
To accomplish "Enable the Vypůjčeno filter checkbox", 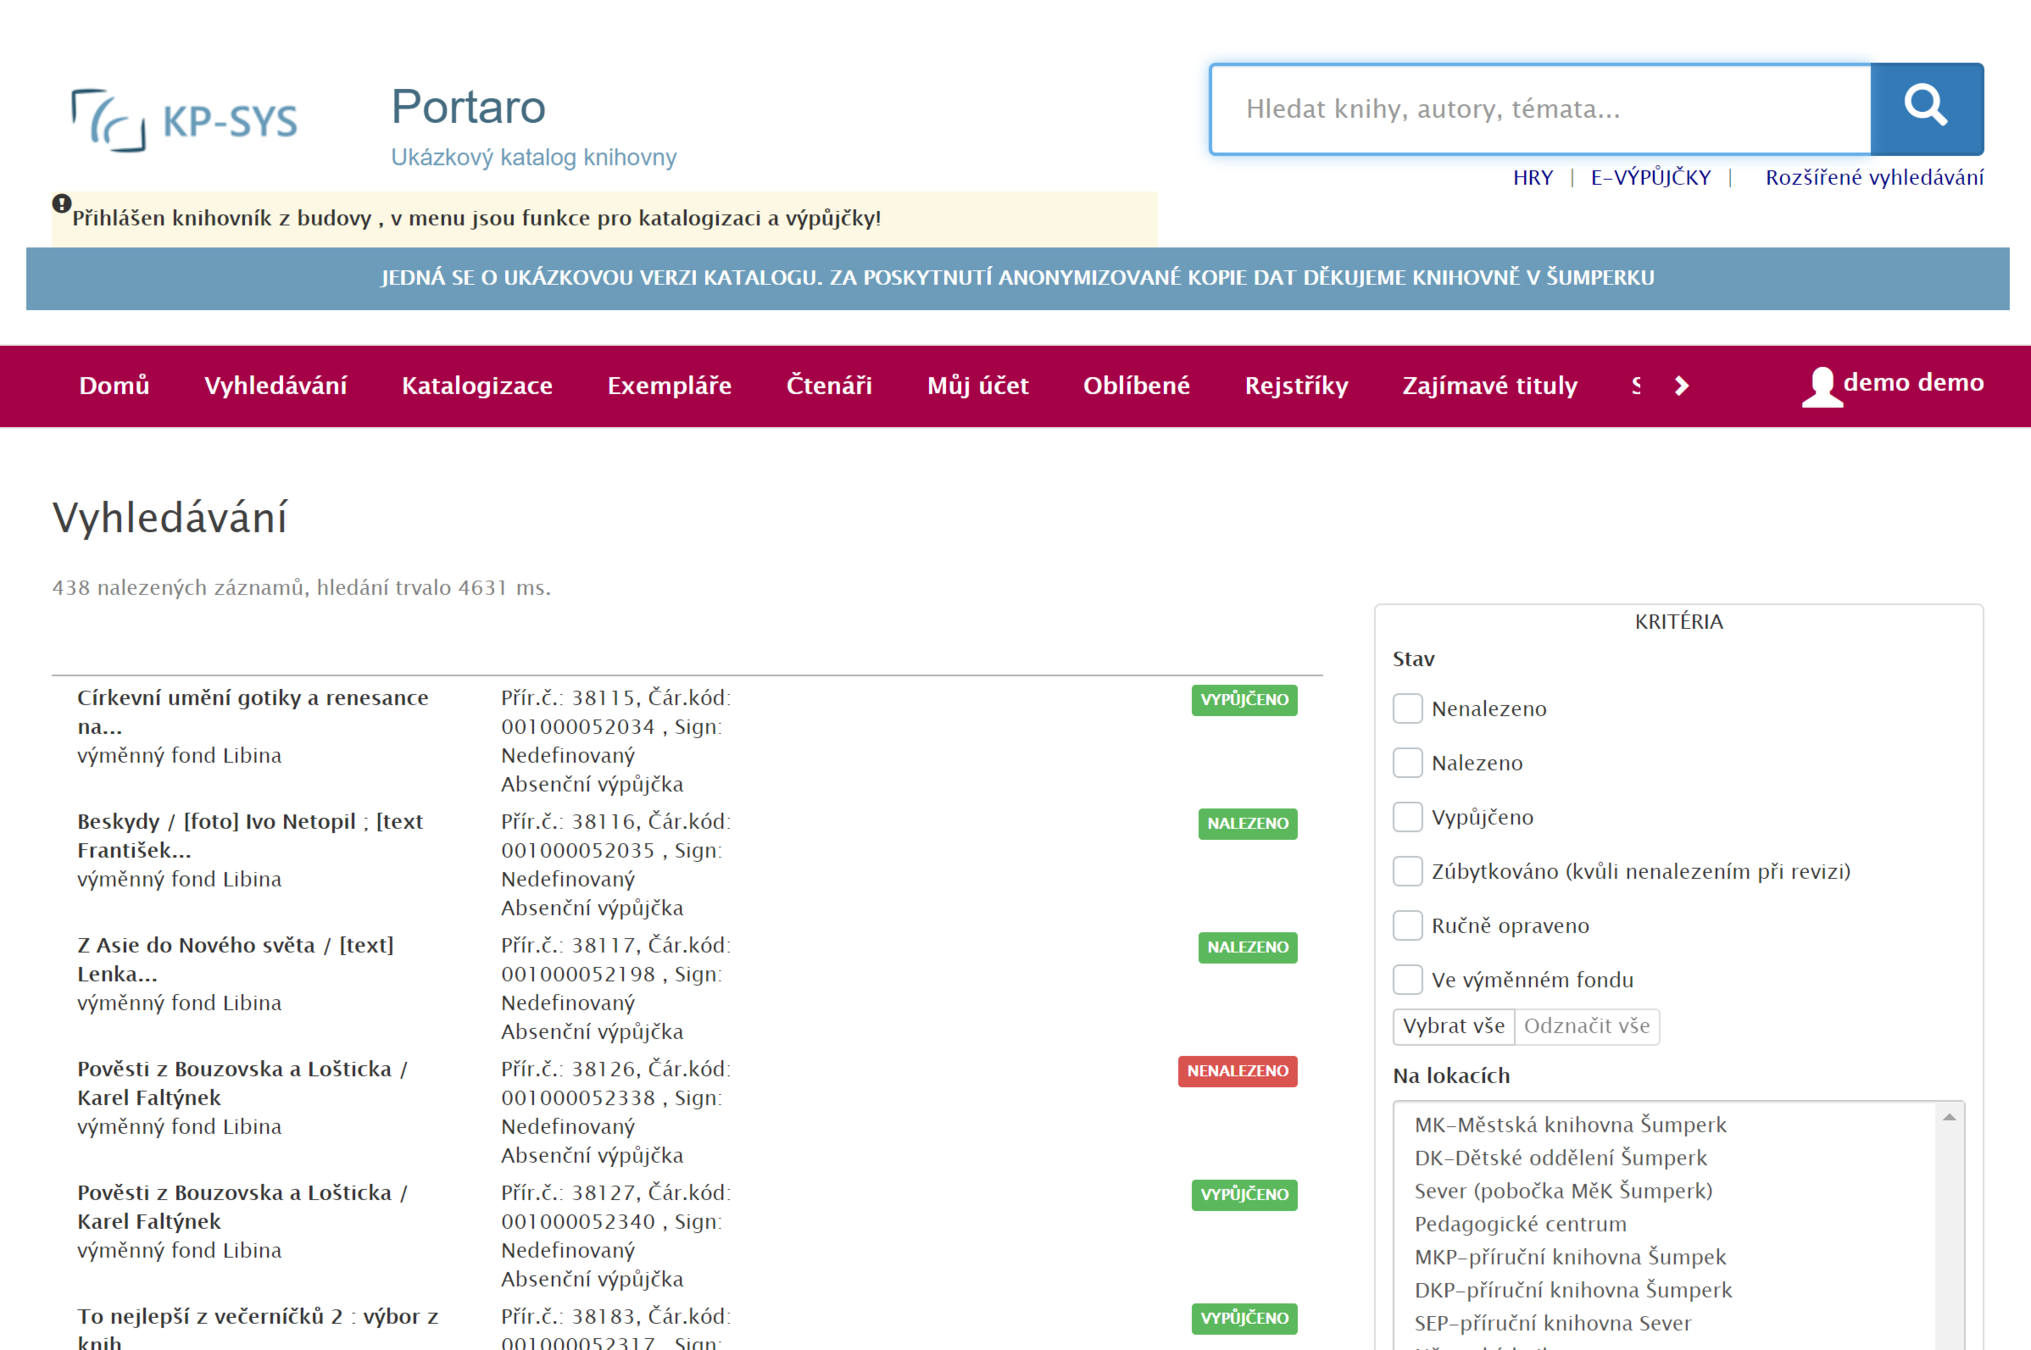I will click(1407, 817).
